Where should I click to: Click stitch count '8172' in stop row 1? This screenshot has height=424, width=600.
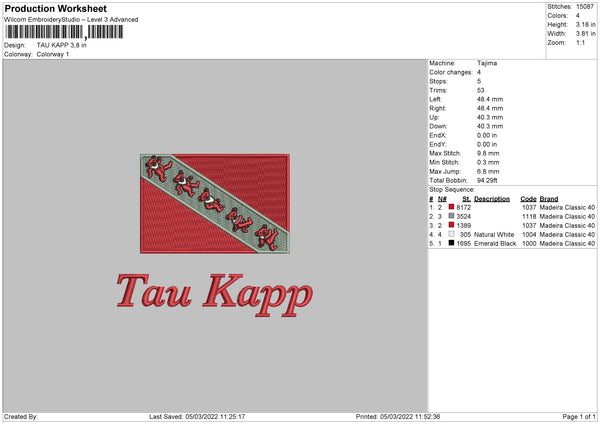pos(463,207)
